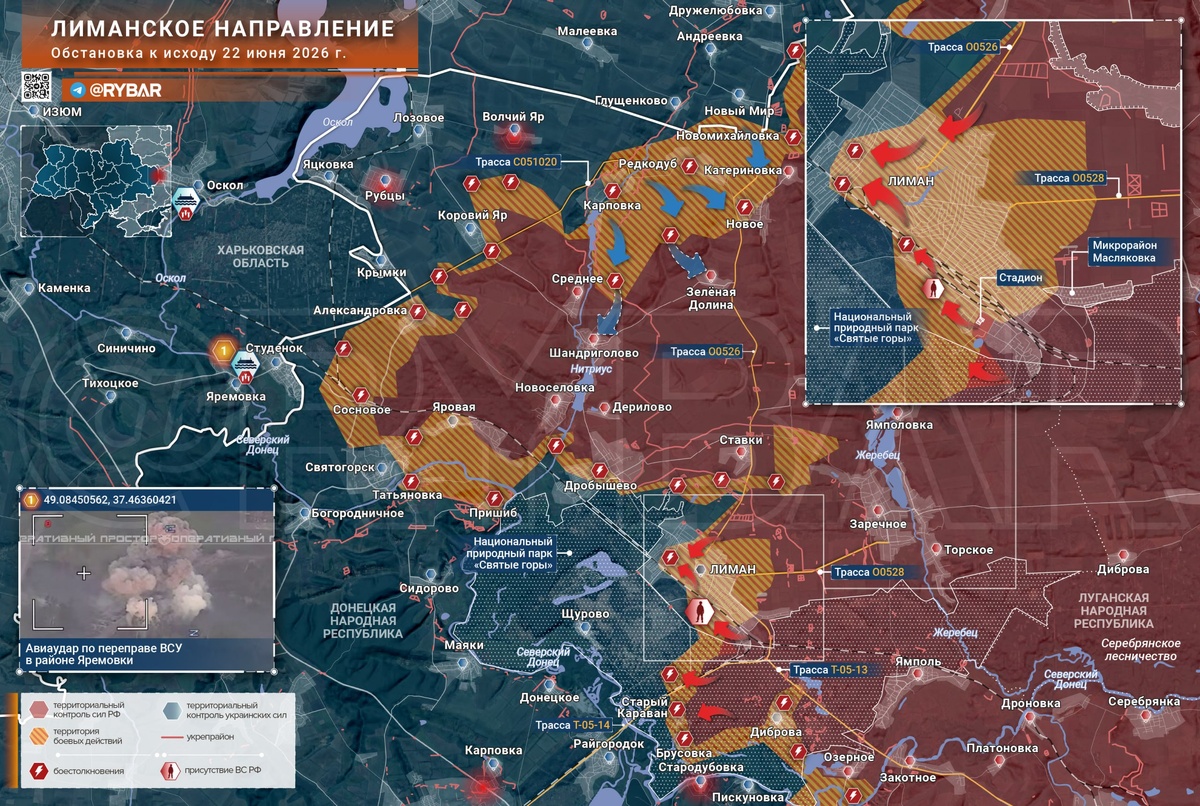The image size is (1200, 806).
Task: Open the @RYBAR channel label
Action: [125, 88]
